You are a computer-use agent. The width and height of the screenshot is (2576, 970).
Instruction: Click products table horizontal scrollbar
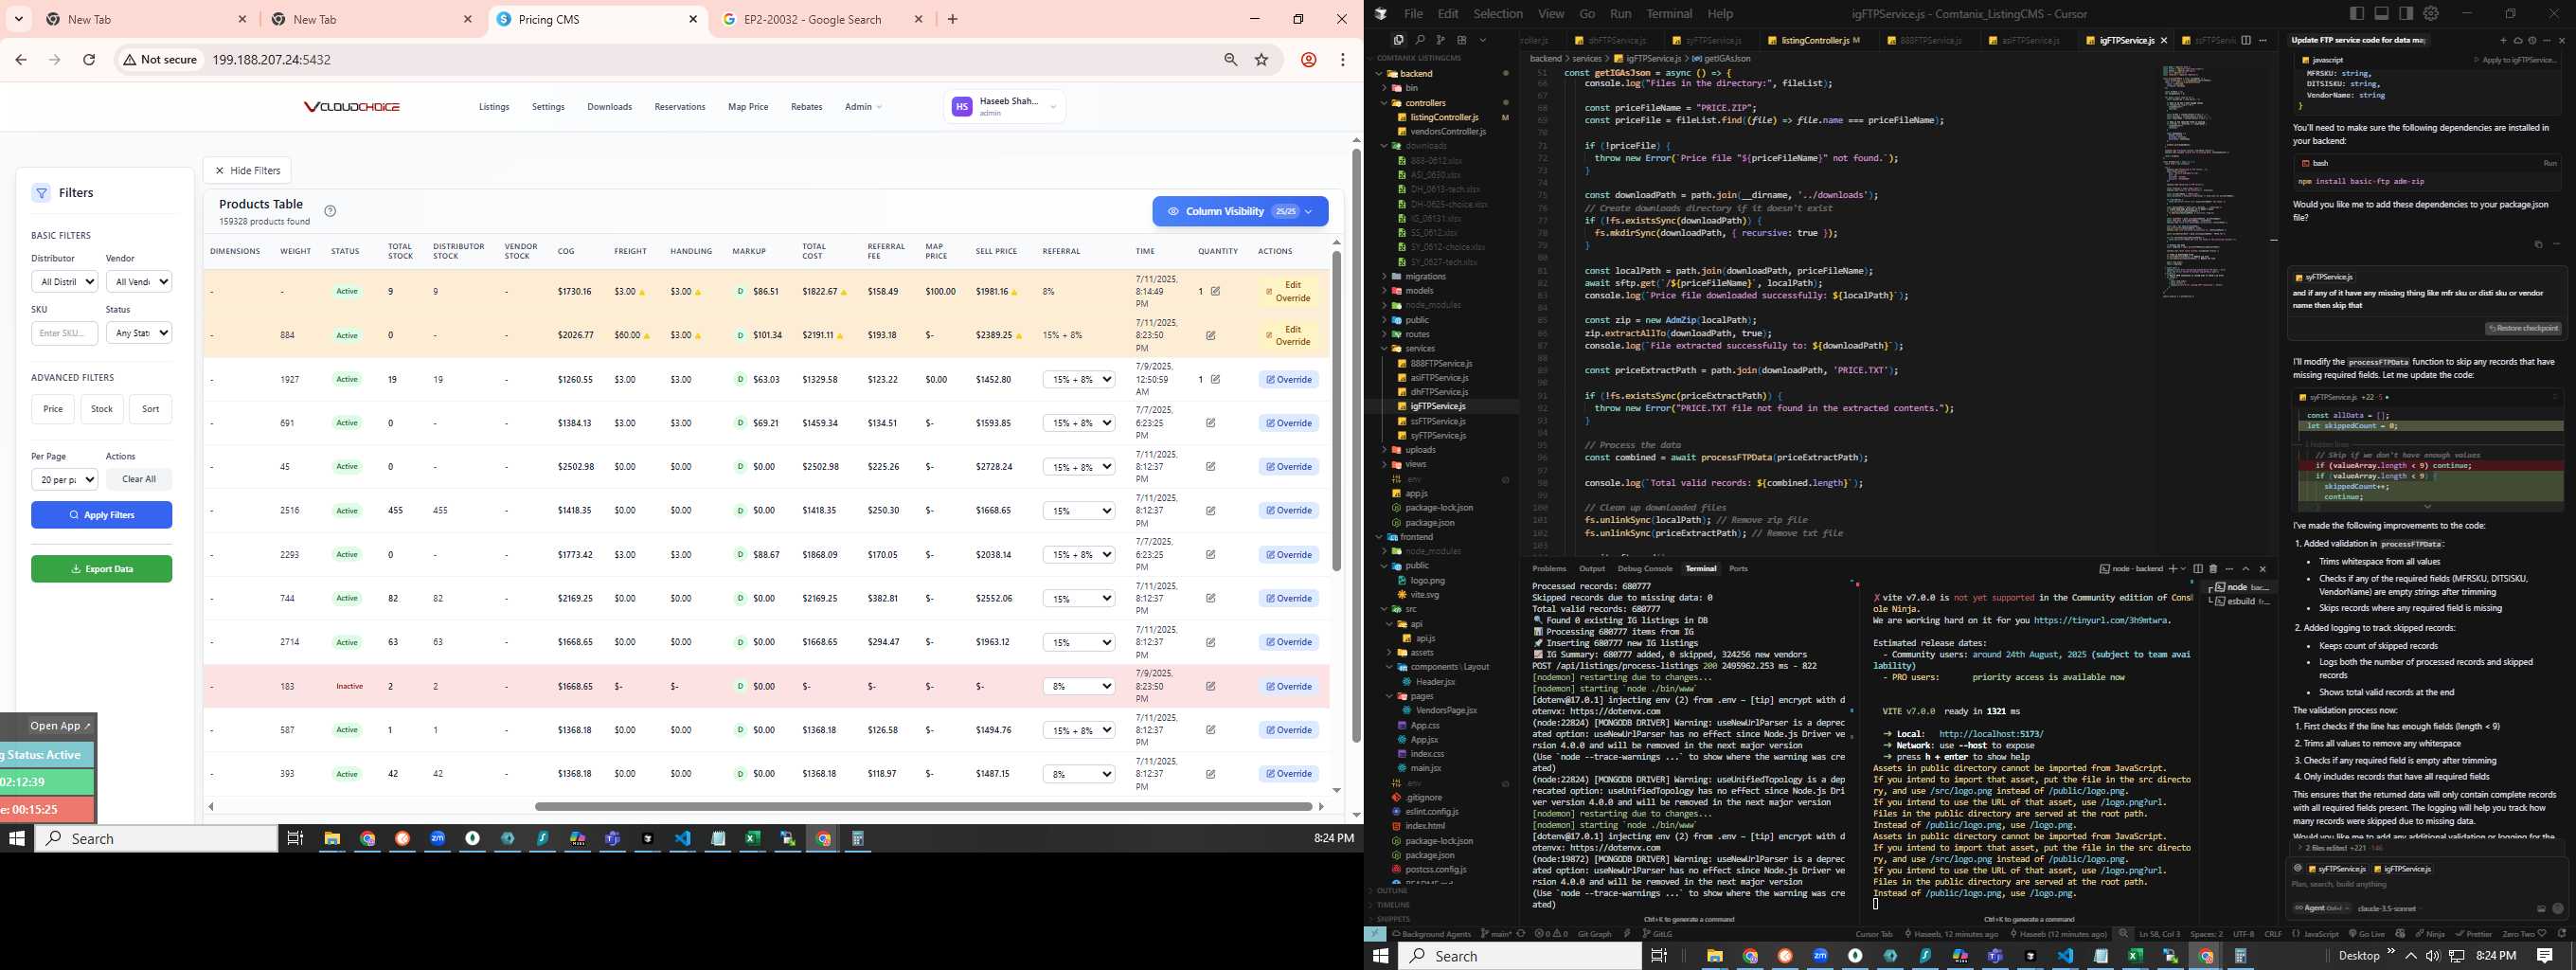click(x=922, y=806)
